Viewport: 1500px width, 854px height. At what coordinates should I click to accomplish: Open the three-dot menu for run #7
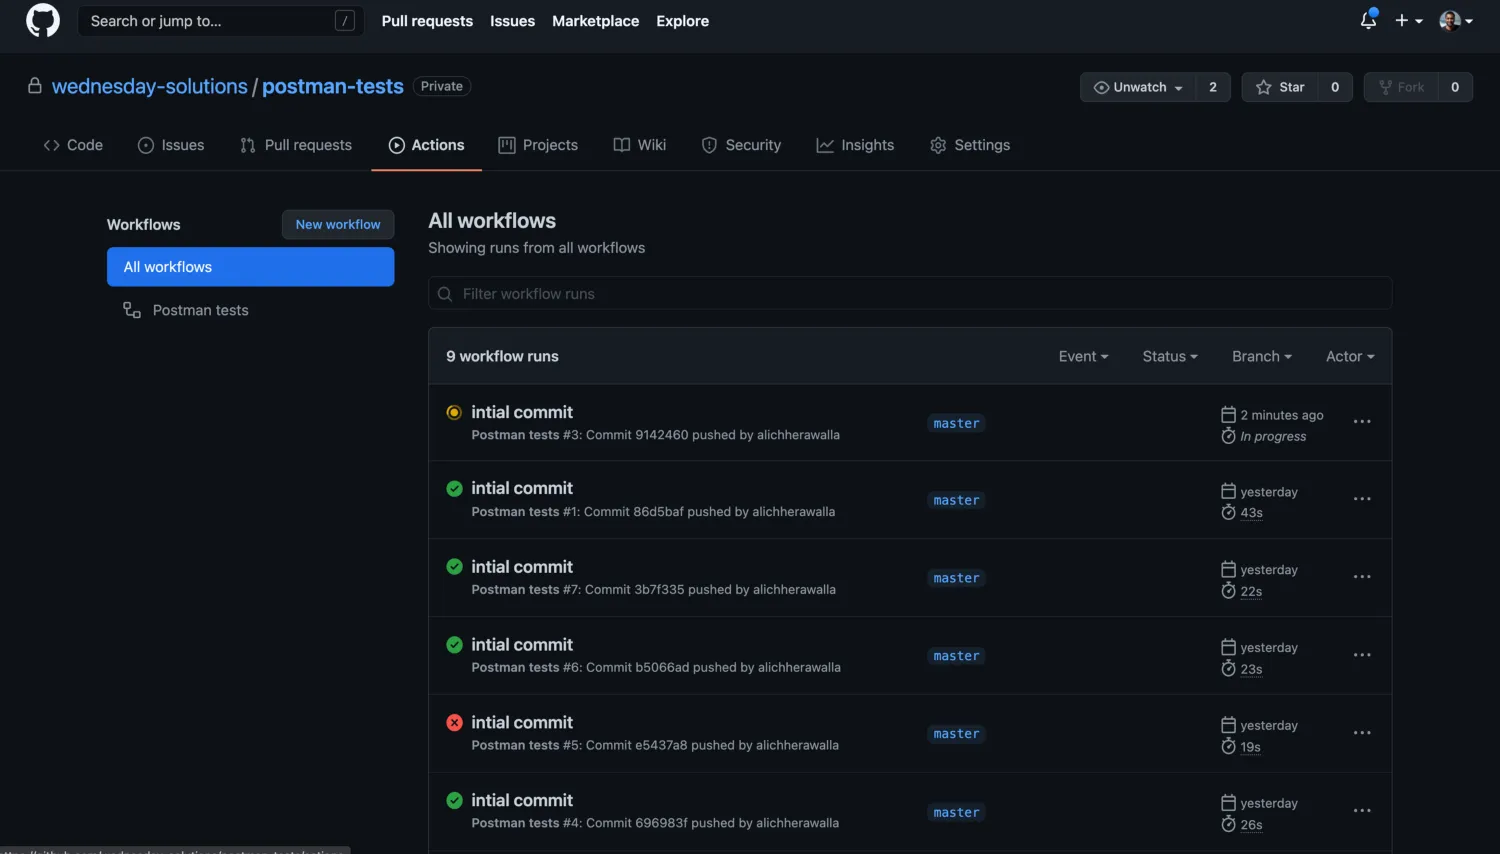tap(1362, 577)
